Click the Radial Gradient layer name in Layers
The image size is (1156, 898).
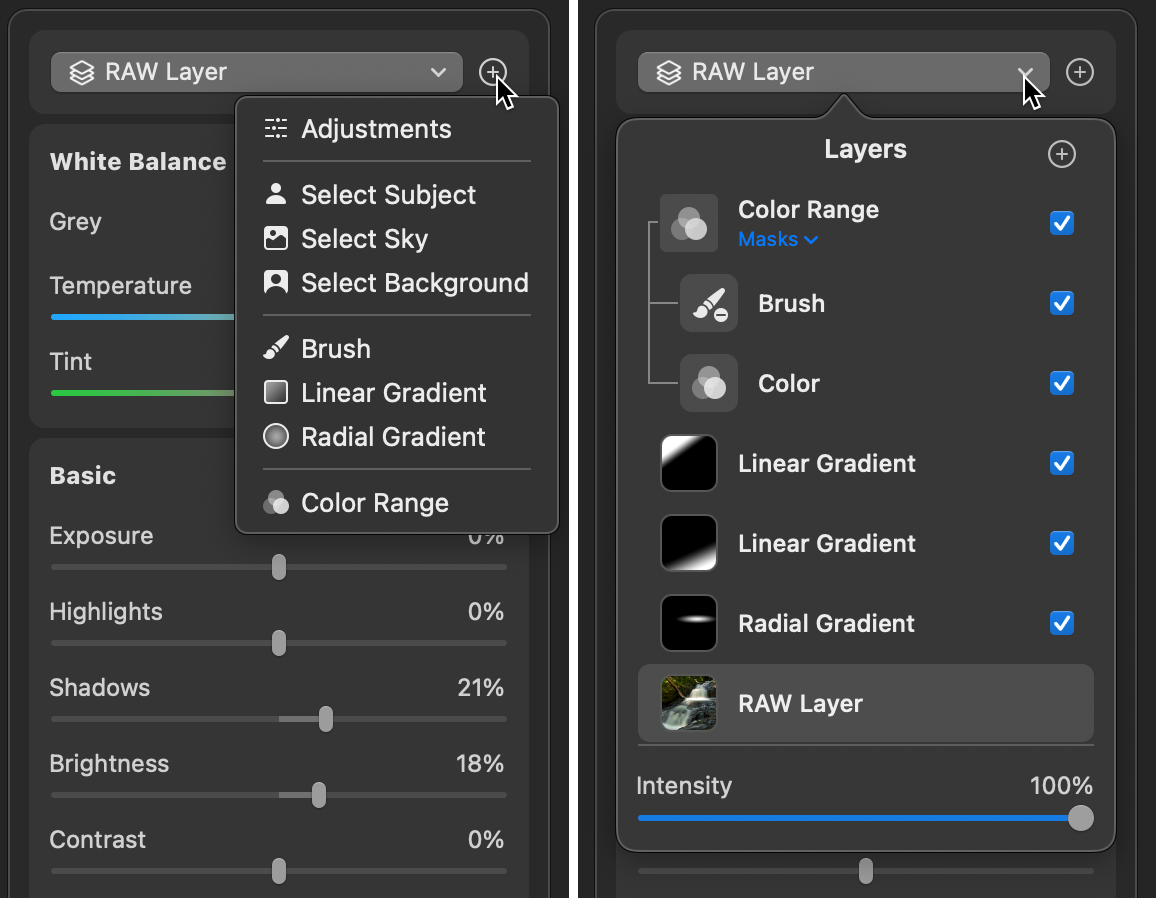point(826,623)
